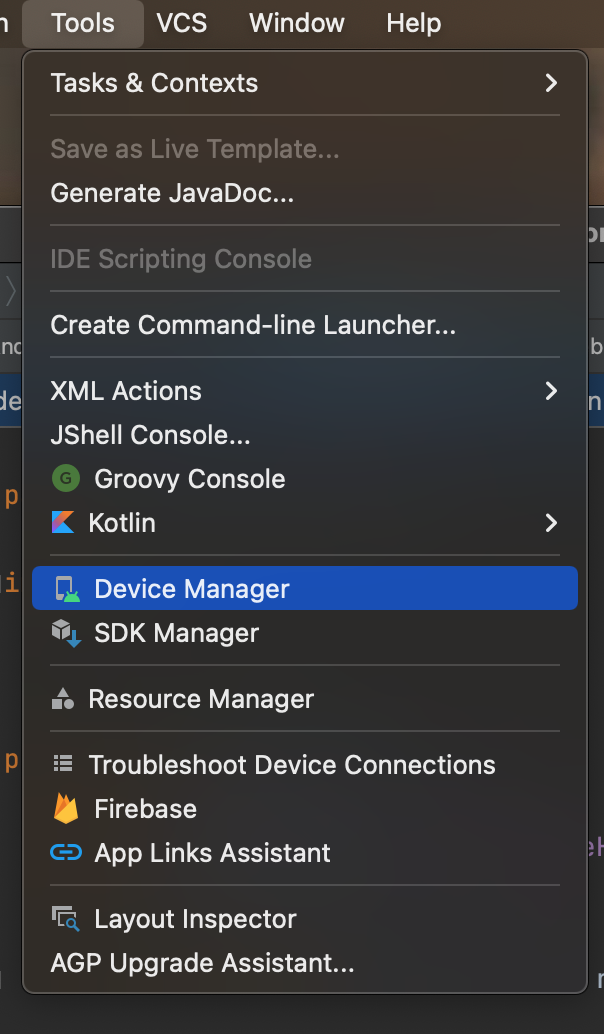Viewport: 604px width, 1034px height.
Task: Launch AGP Upgrade Assistant... menu item
Action: (x=202, y=963)
